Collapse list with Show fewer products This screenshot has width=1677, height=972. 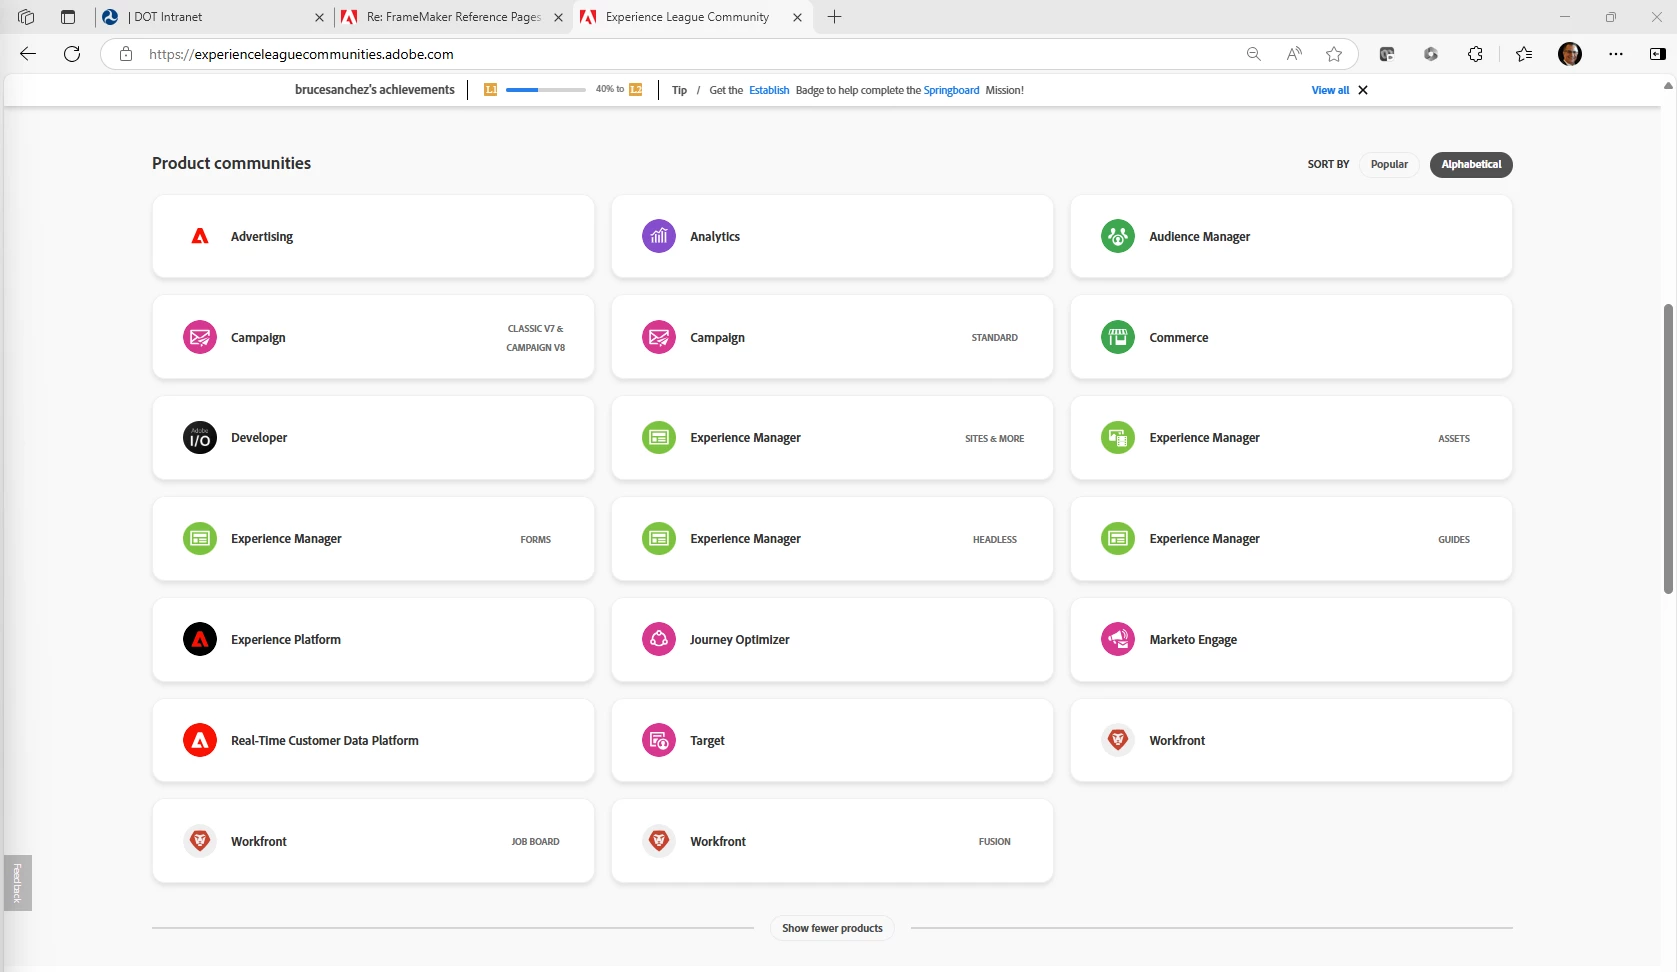[832, 928]
